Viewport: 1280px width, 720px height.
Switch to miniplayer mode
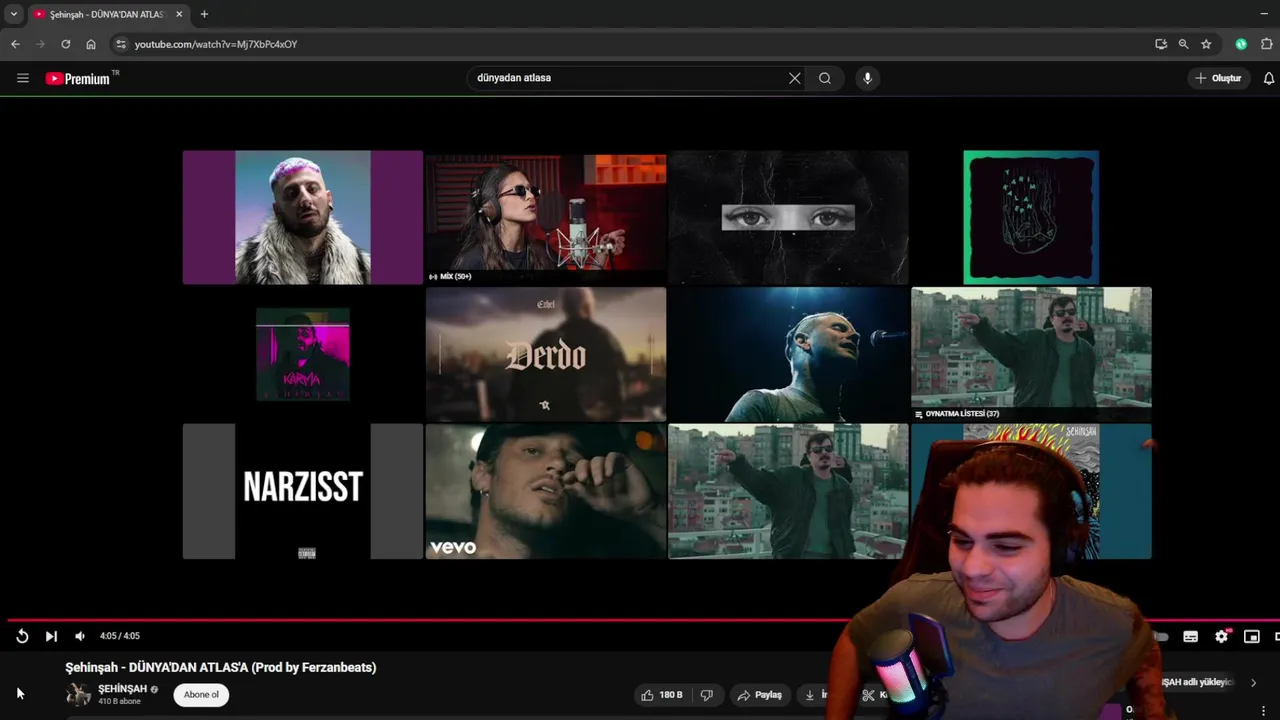[x=1251, y=636]
